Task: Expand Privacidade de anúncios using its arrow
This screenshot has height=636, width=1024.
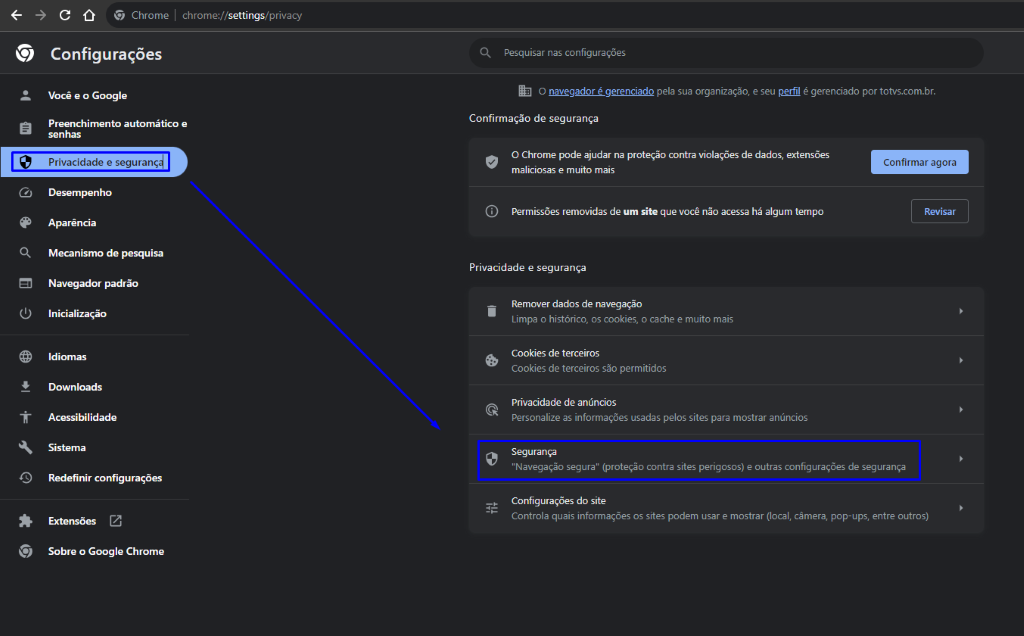Action: coord(960,410)
